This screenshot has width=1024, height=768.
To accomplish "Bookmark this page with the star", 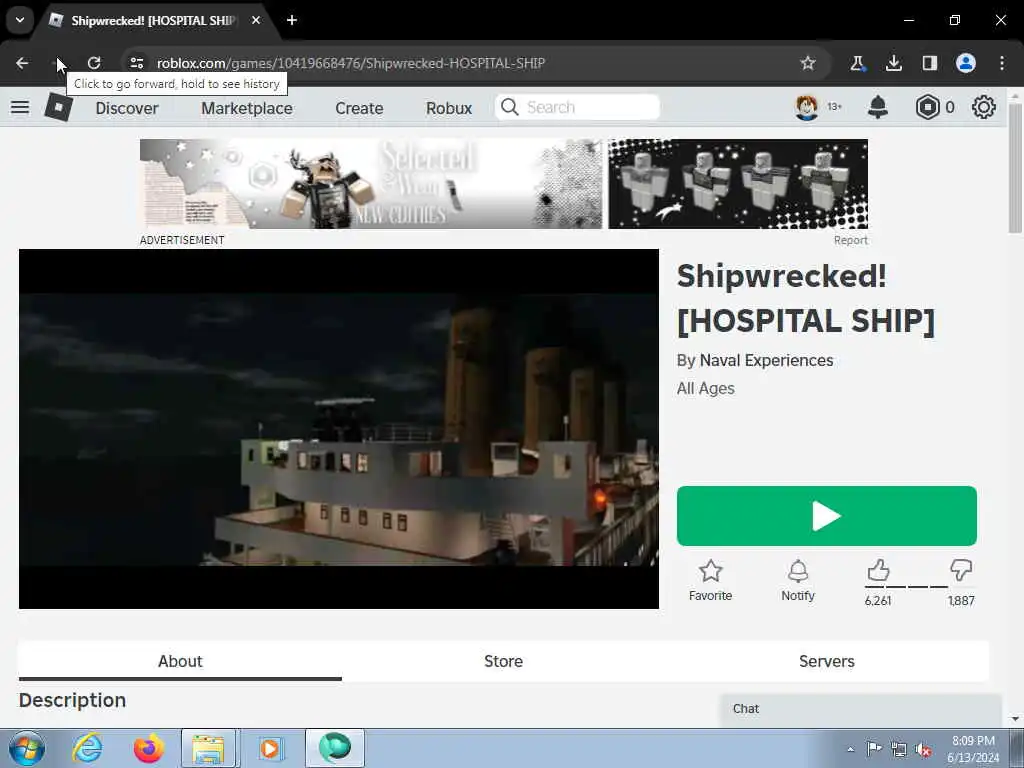I will pyautogui.click(x=808, y=63).
